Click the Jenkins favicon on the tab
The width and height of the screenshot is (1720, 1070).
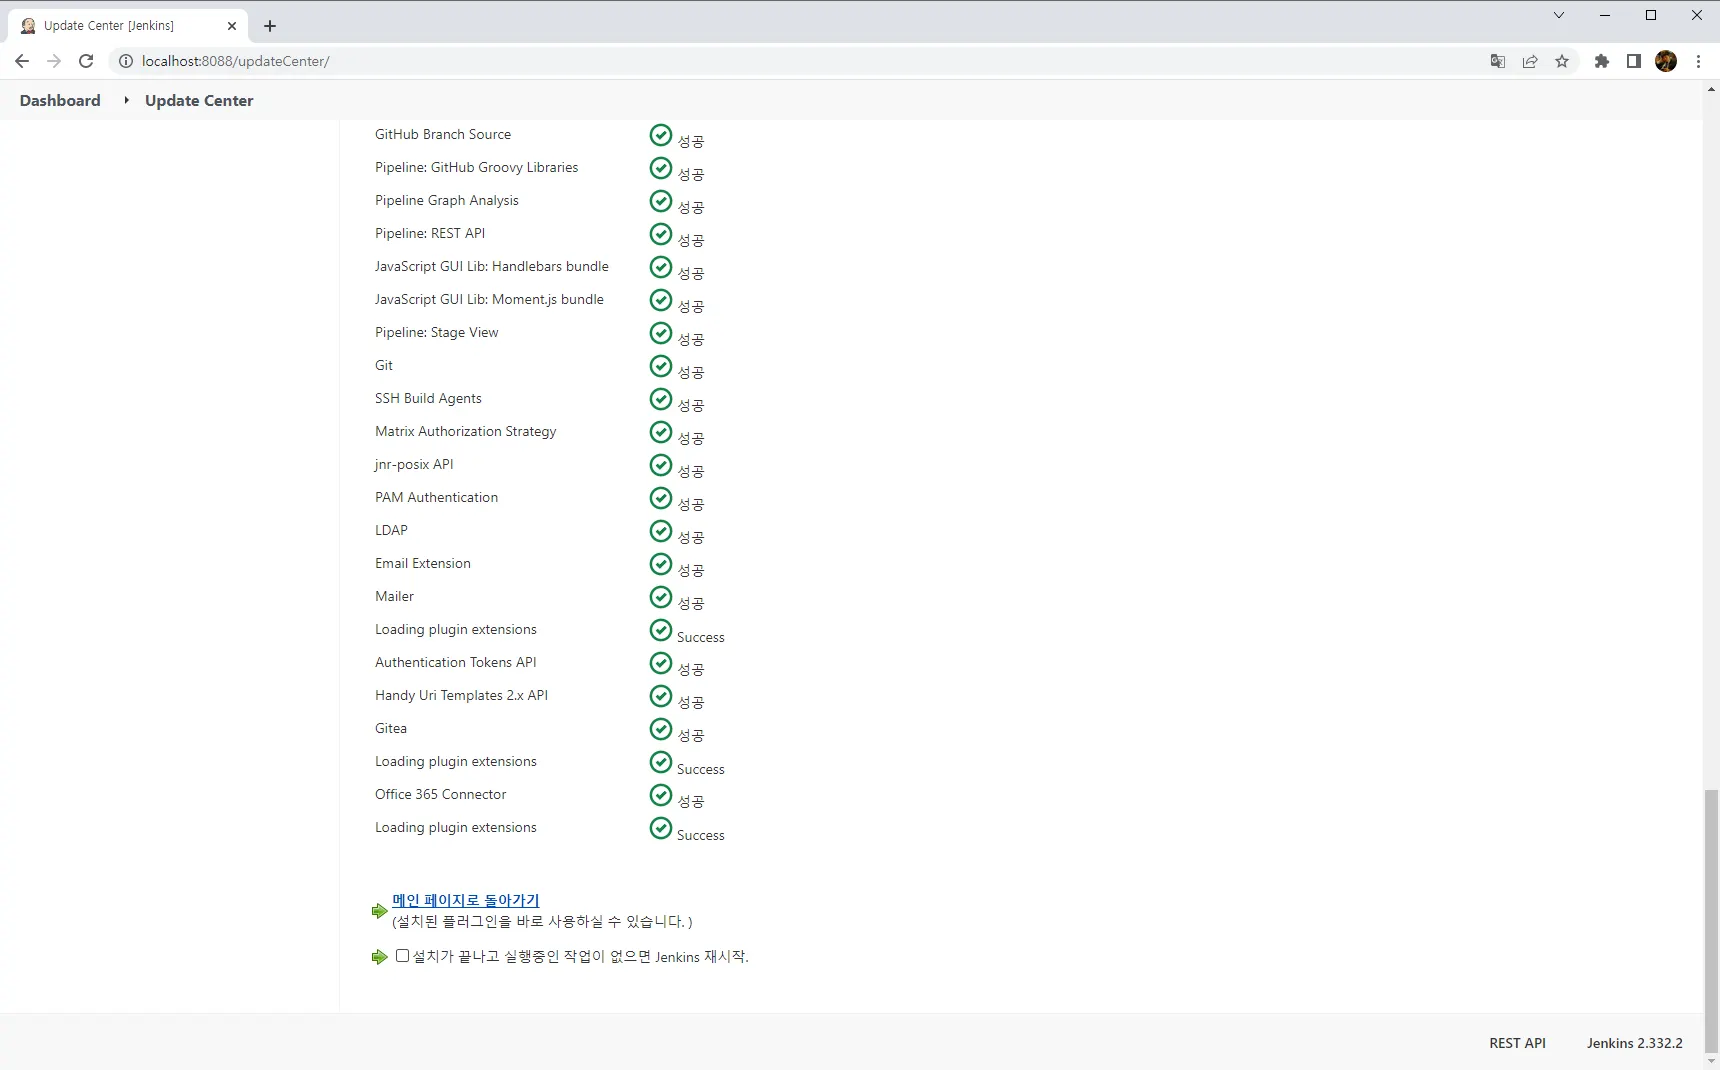pos(28,26)
